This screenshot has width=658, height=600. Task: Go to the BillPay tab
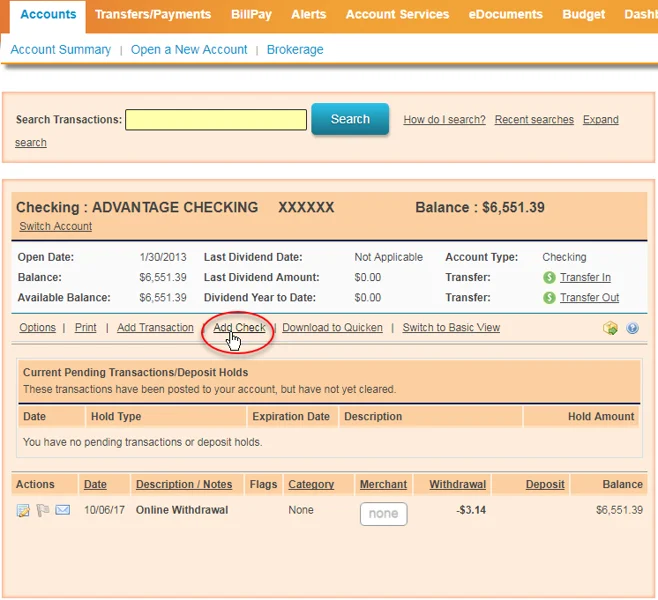point(251,15)
